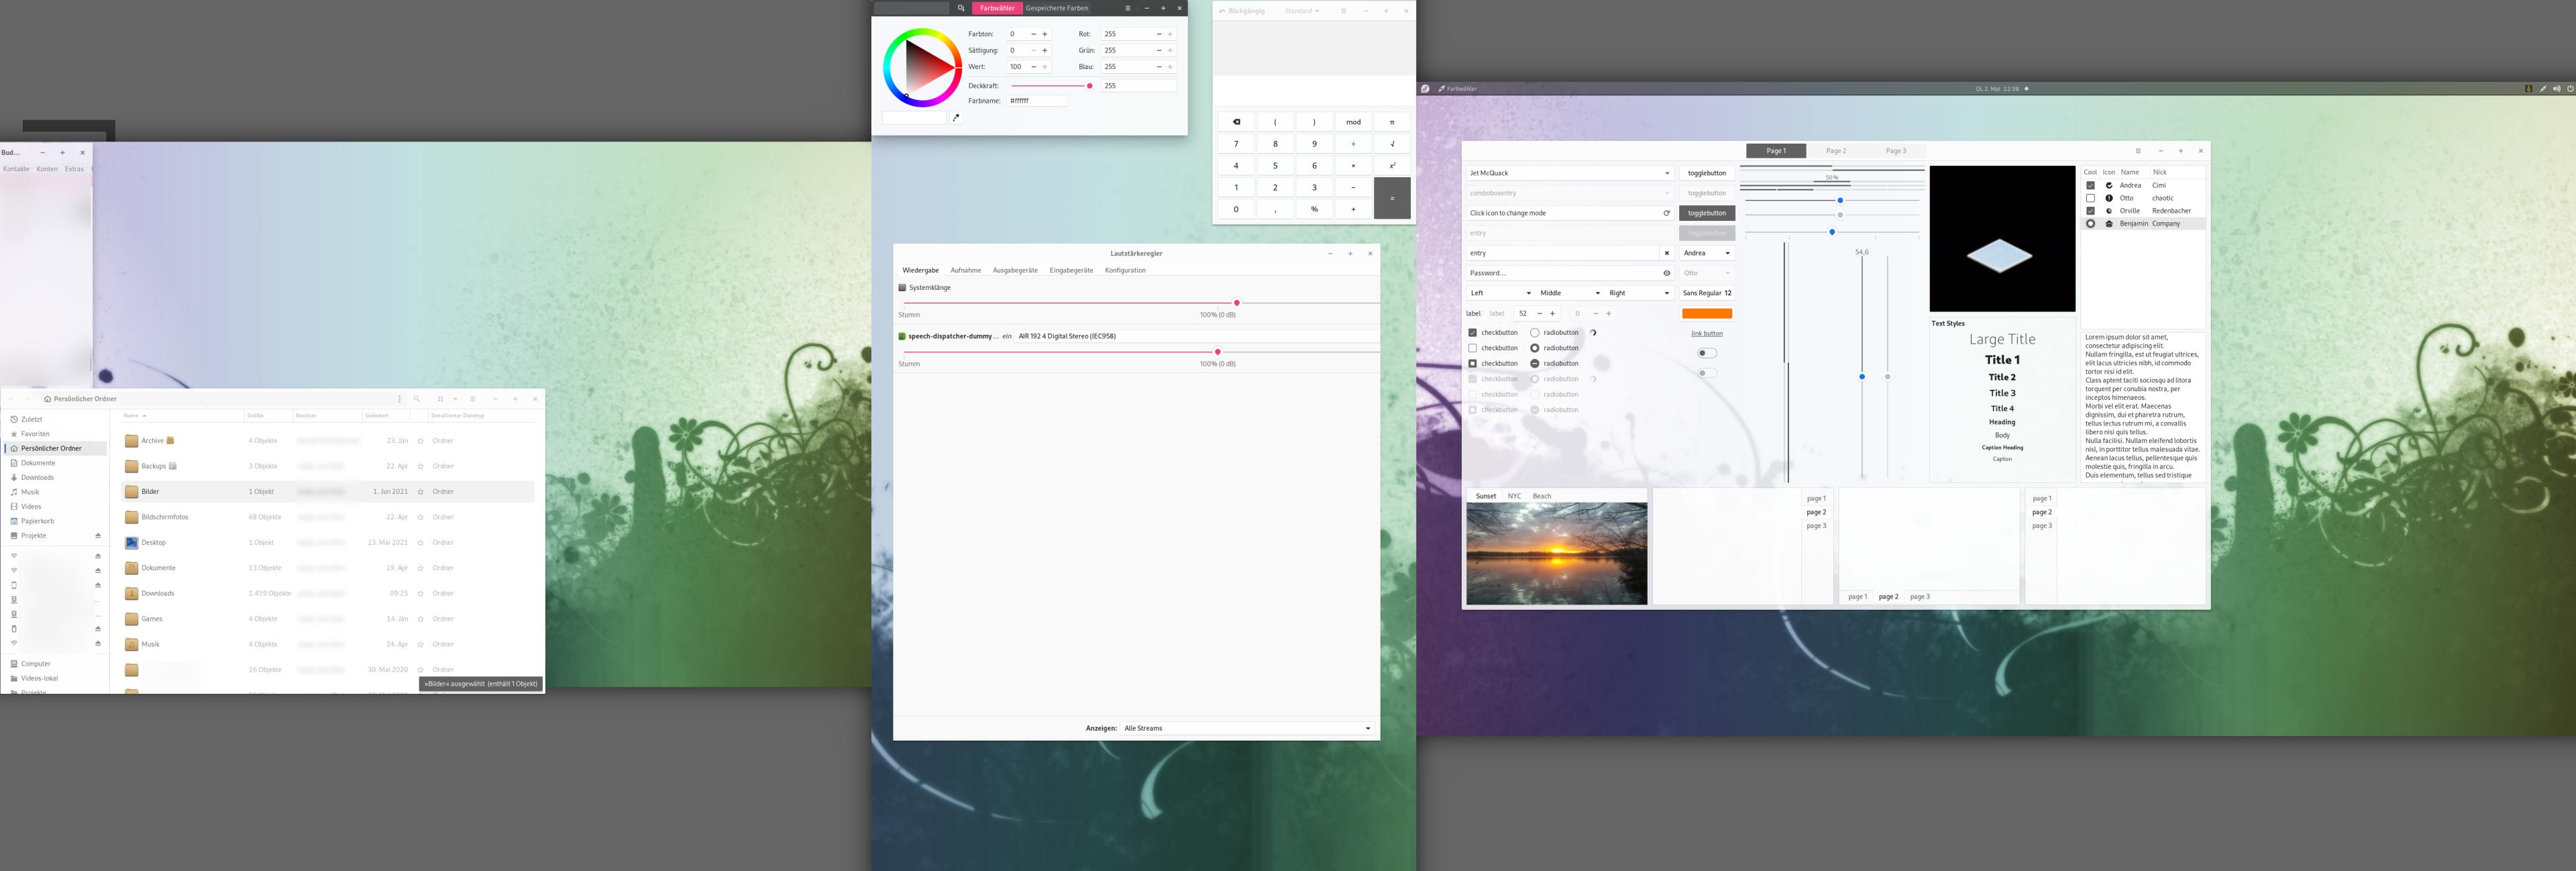This screenshot has height=871, width=2576.
Task: Click the orange color swatch
Action: (x=1707, y=313)
